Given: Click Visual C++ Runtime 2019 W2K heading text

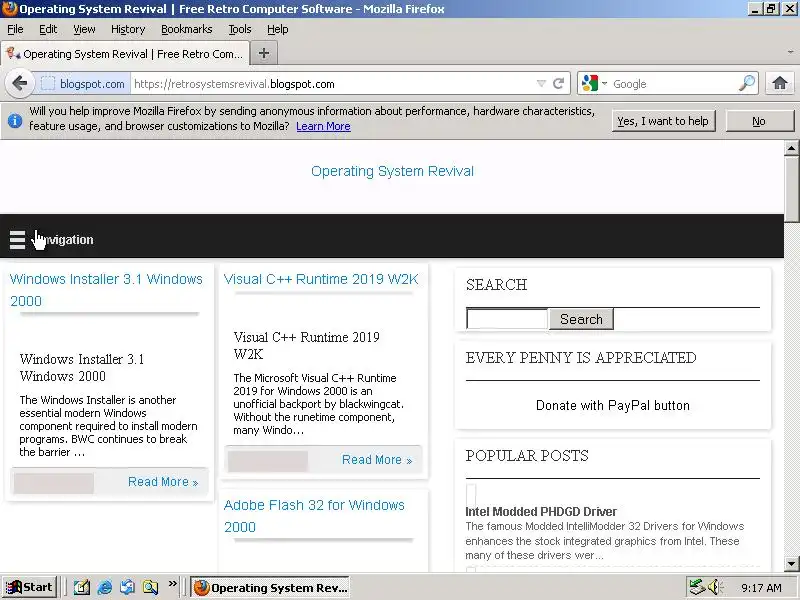Looking at the screenshot, I should (x=307, y=345).
